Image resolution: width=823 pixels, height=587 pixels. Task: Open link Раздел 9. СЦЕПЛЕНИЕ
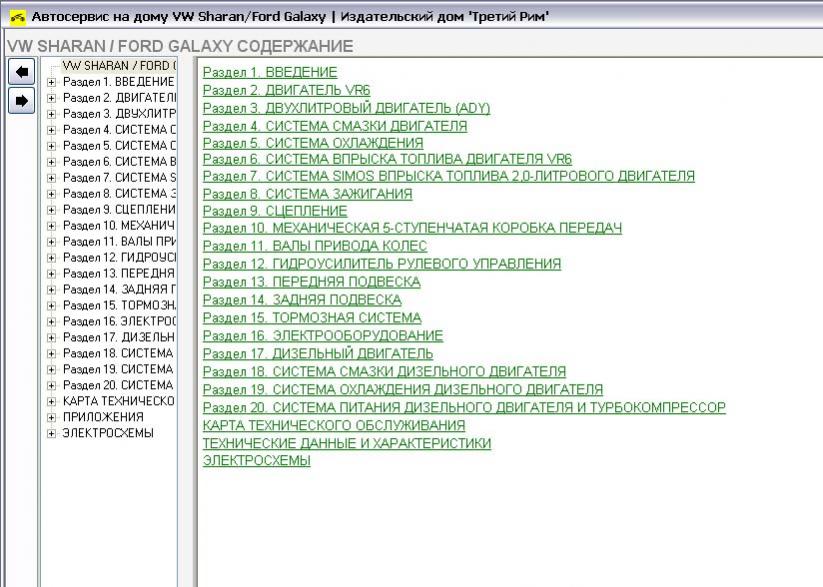[275, 211]
